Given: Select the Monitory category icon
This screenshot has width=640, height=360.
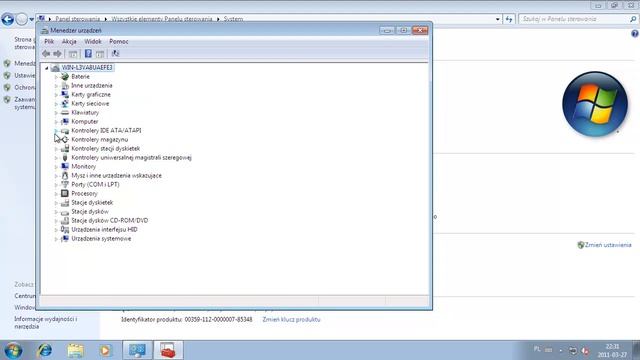Looking at the screenshot, I should tap(65, 166).
